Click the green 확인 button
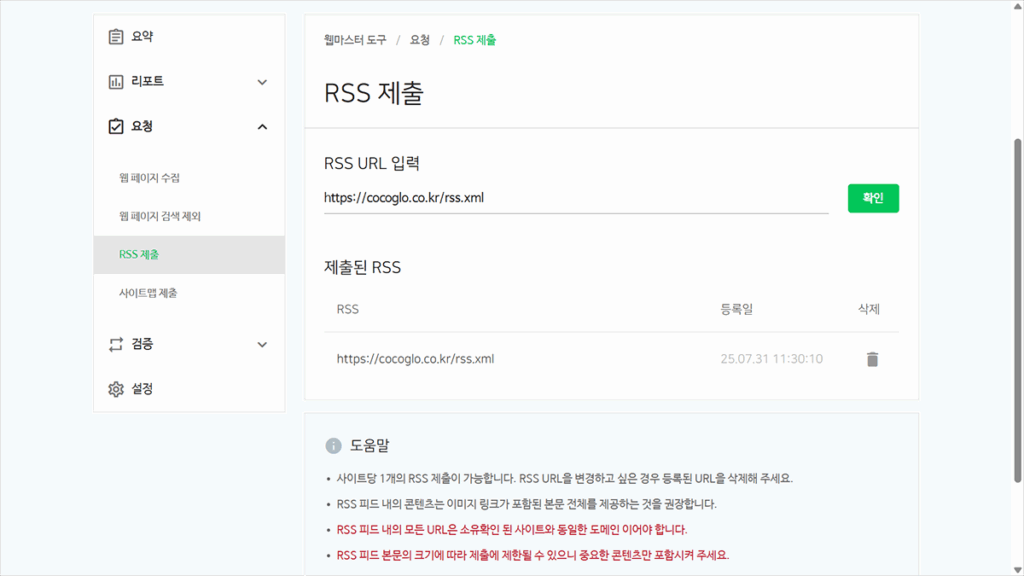 [x=873, y=198]
